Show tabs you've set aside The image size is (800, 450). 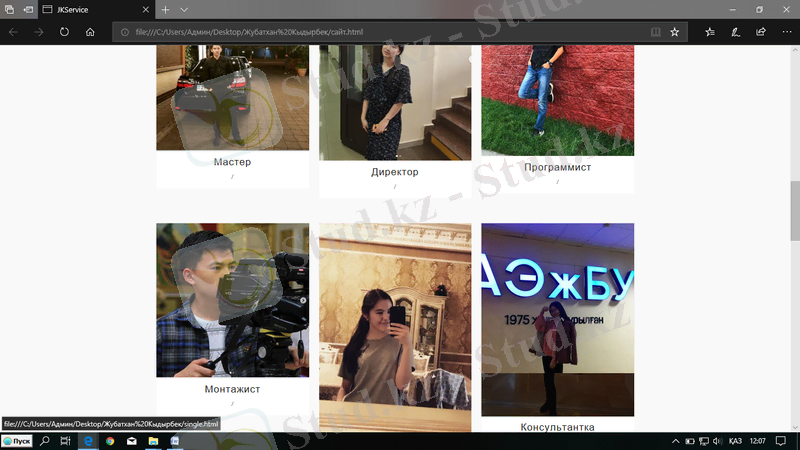tap(9, 9)
